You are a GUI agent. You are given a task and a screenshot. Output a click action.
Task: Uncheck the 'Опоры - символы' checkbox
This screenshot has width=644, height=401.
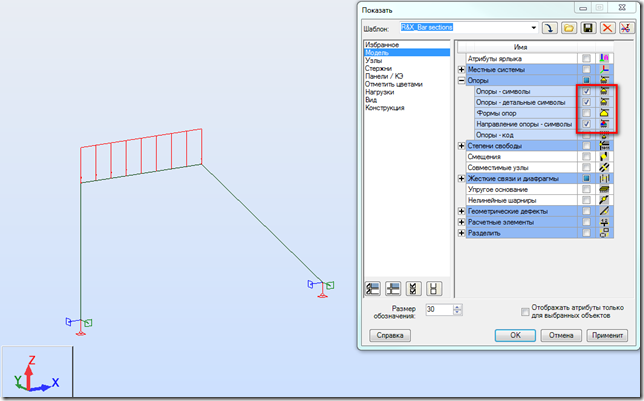pos(587,92)
